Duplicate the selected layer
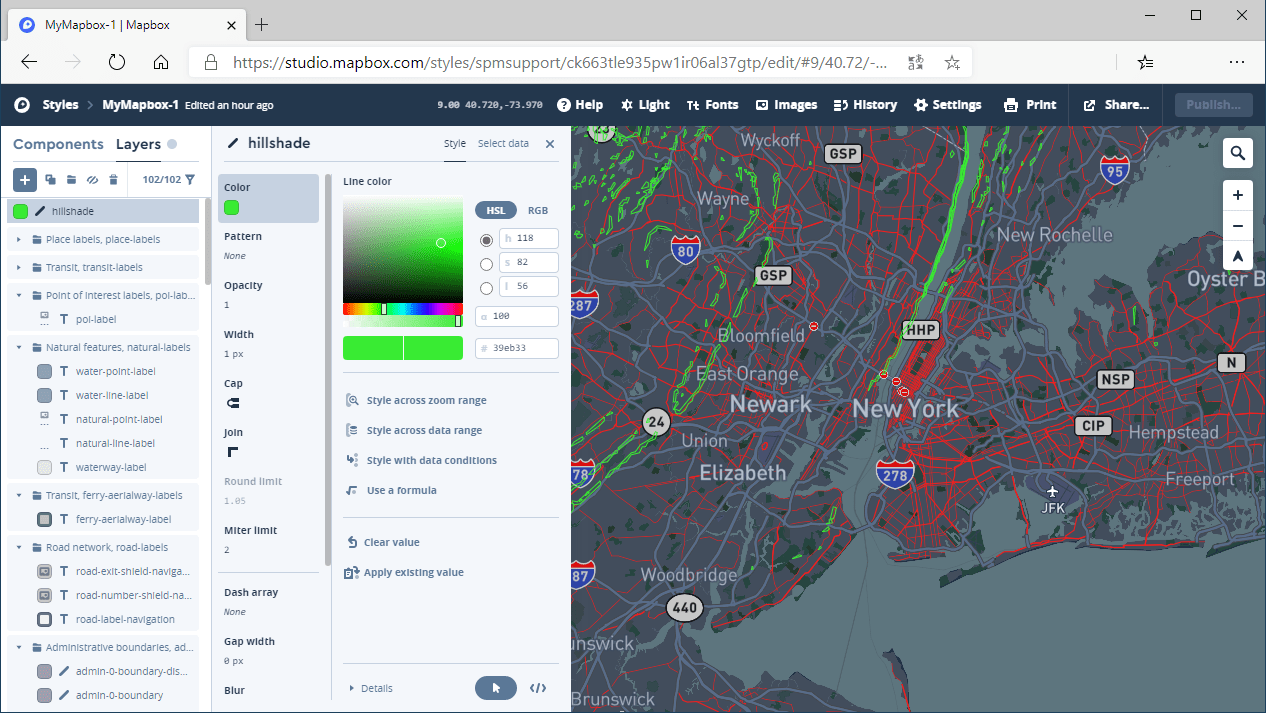The height and width of the screenshot is (713, 1266). 50,180
